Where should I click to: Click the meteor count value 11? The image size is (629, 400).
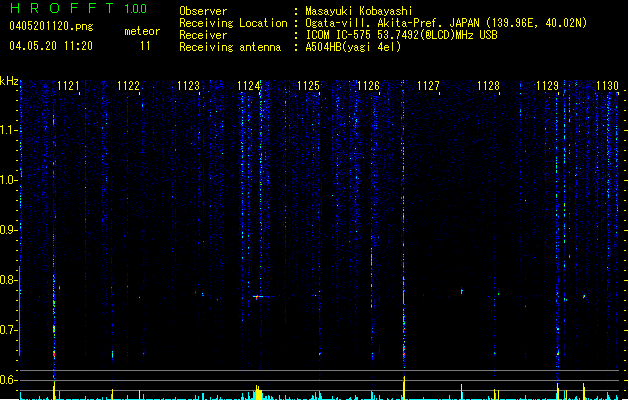click(145, 46)
